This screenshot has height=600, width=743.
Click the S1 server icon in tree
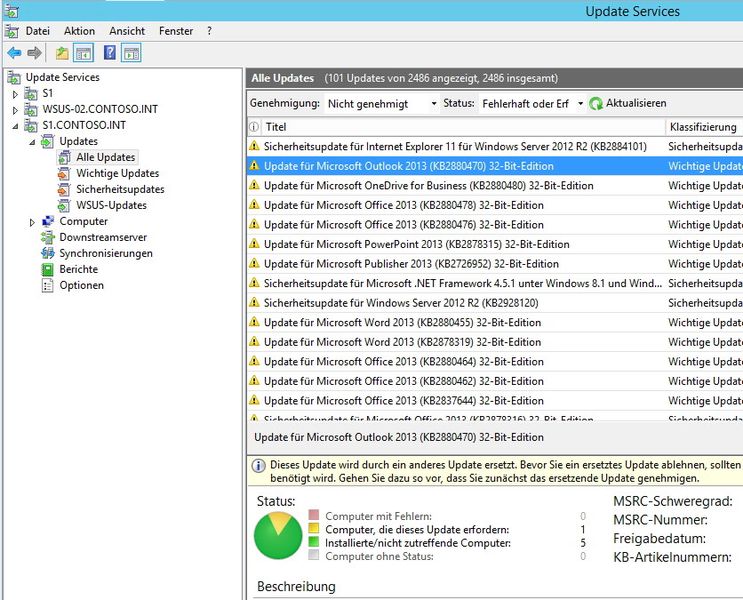[31, 93]
